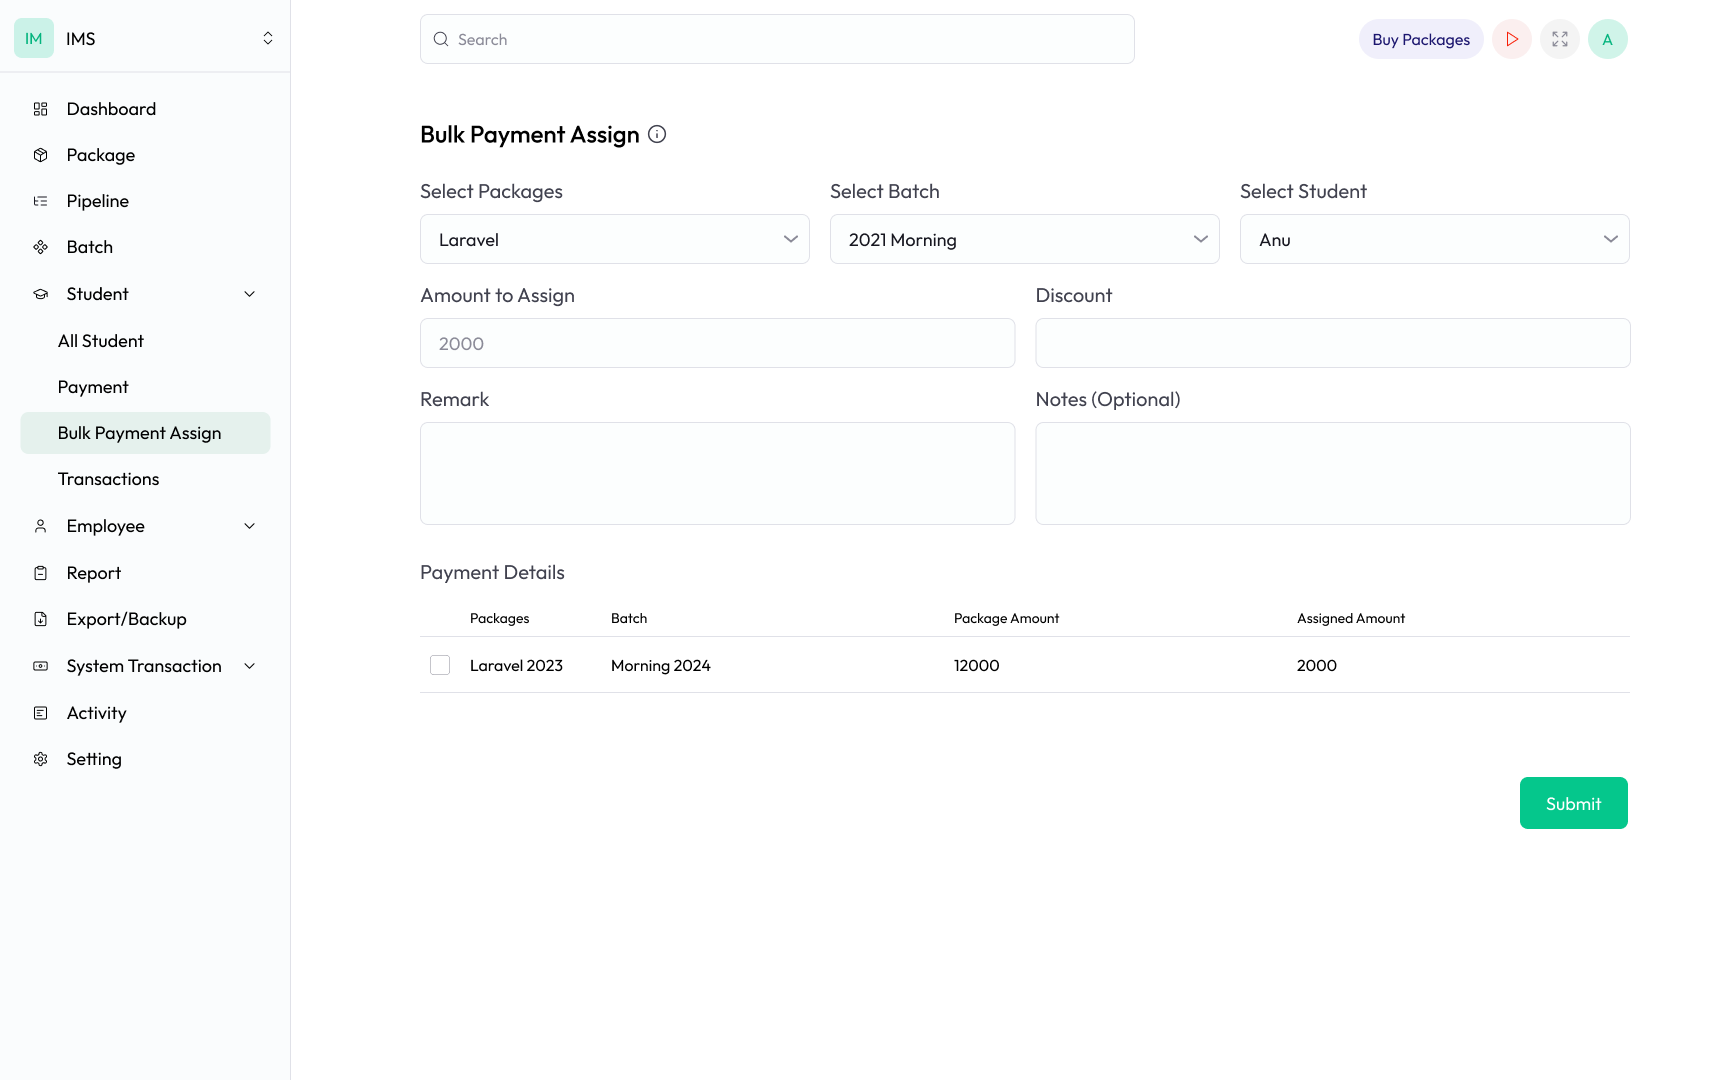Click the 'Morning 2024' batch cell
Image resolution: width=1728 pixels, height=1080 pixels.
click(x=661, y=665)
